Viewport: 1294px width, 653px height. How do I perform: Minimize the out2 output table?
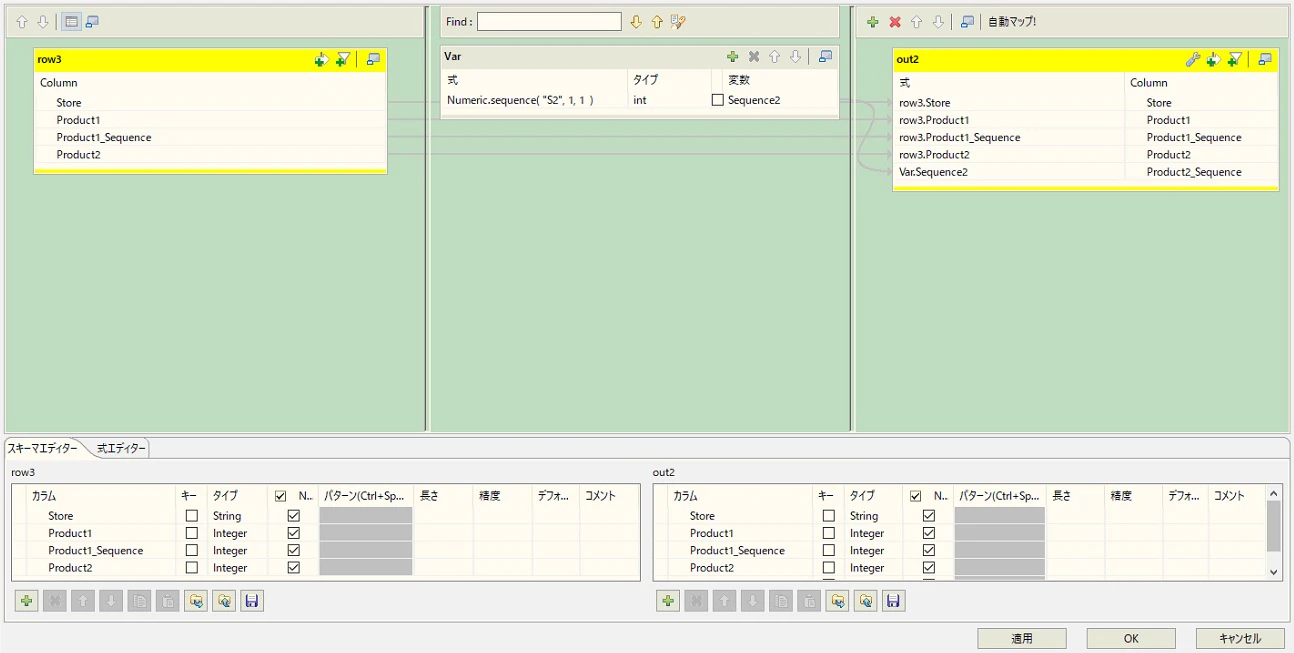click(x=1265, y=60)
